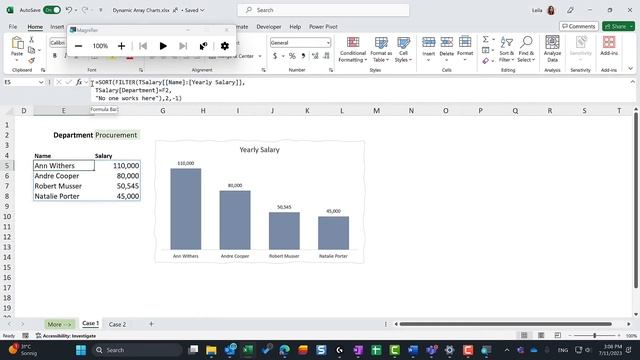Open the Saved status dropdown
The image size is (640, 360).
[x=194, y=10]
